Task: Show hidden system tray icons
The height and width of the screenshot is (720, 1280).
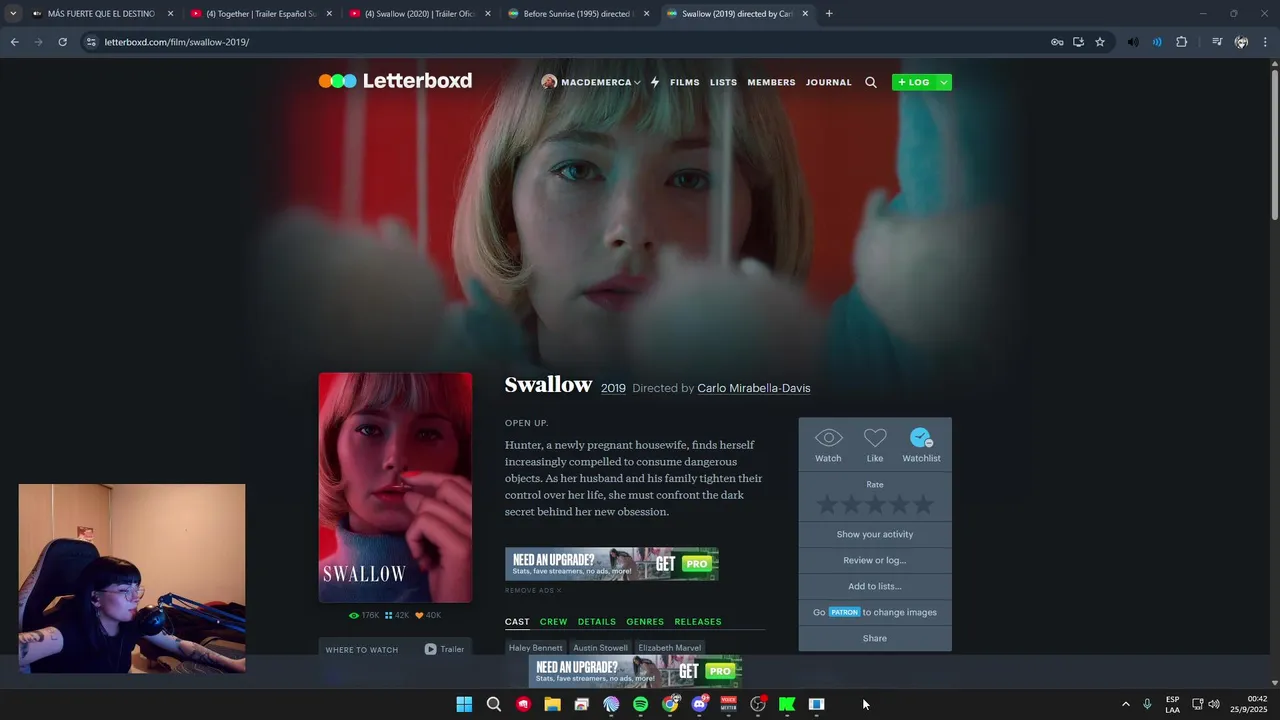Action: coord(1125,704)
